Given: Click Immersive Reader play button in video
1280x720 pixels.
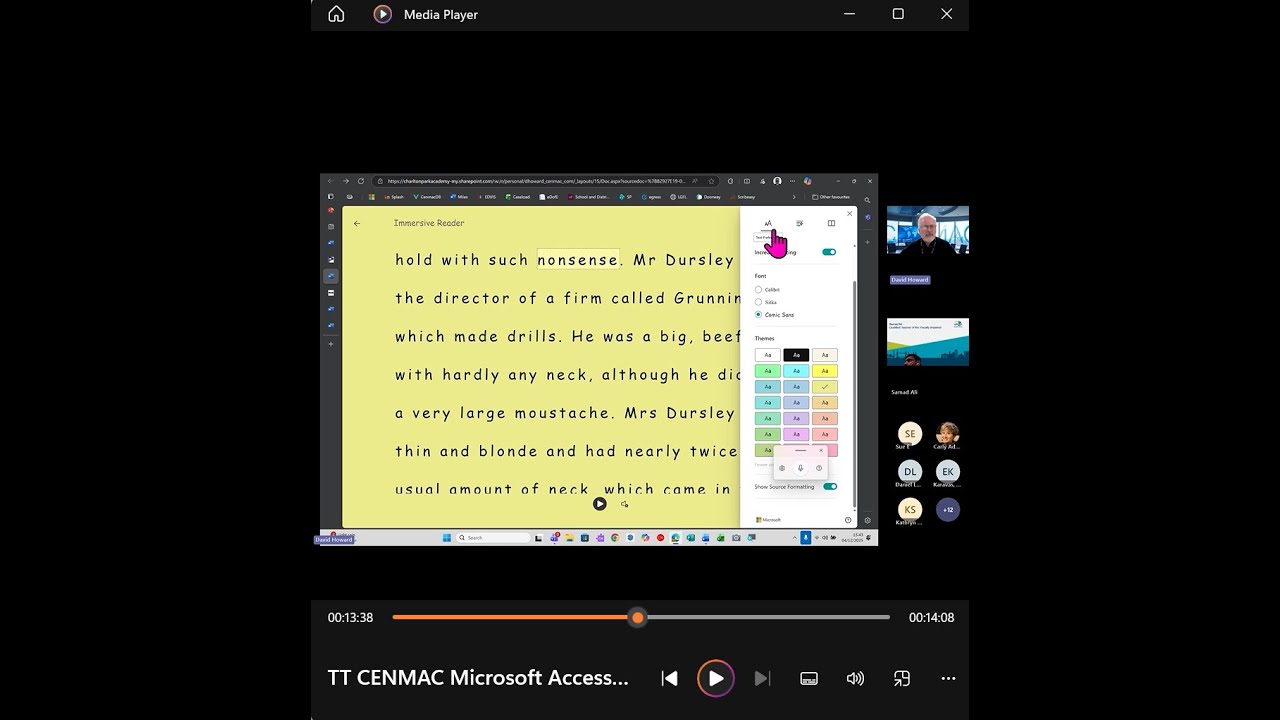Looking at the screenshot, I should tap(599, 504).
